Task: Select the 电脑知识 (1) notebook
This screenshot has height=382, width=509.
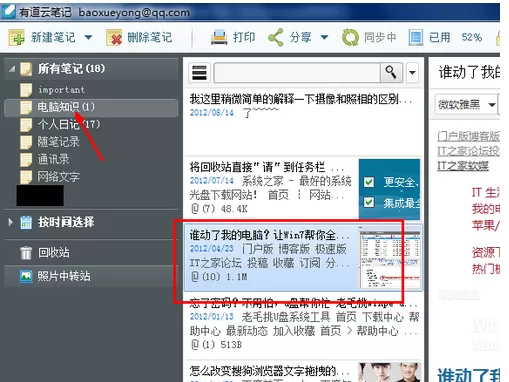Action: [x=91, y=107]
